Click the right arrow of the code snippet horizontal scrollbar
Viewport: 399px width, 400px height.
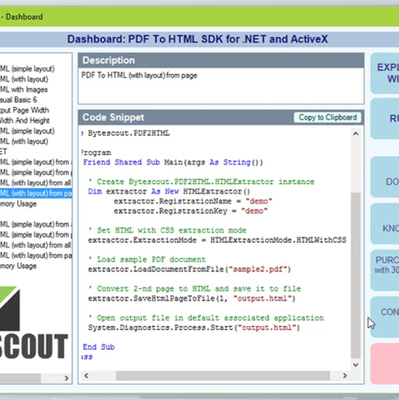pyautogui.click(x=345, y=376)
